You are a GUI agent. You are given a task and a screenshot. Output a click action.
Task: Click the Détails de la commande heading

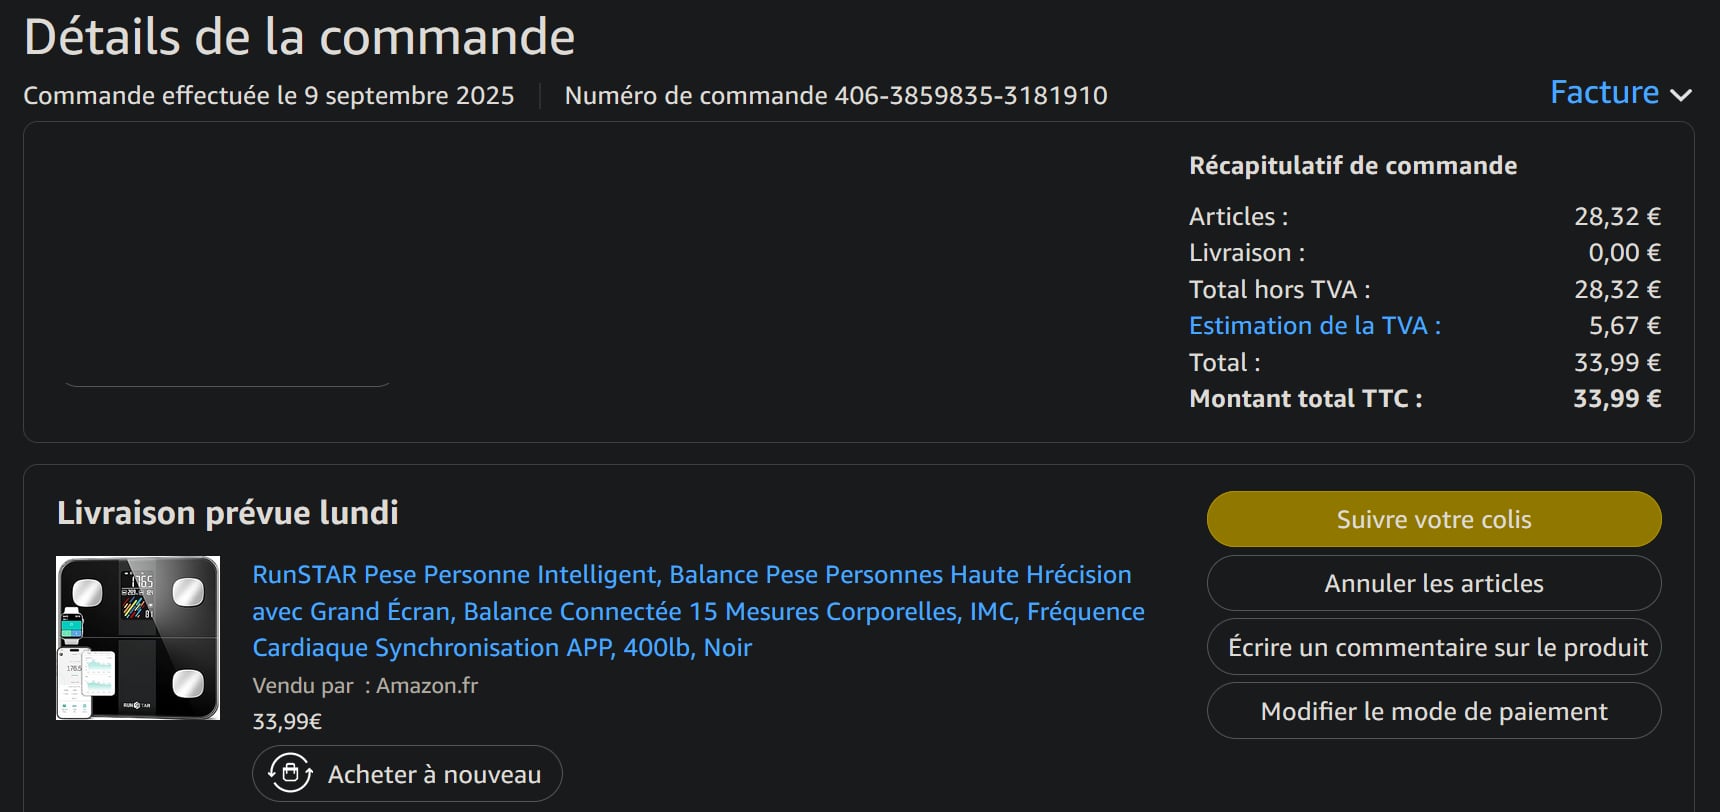[299, 38]
